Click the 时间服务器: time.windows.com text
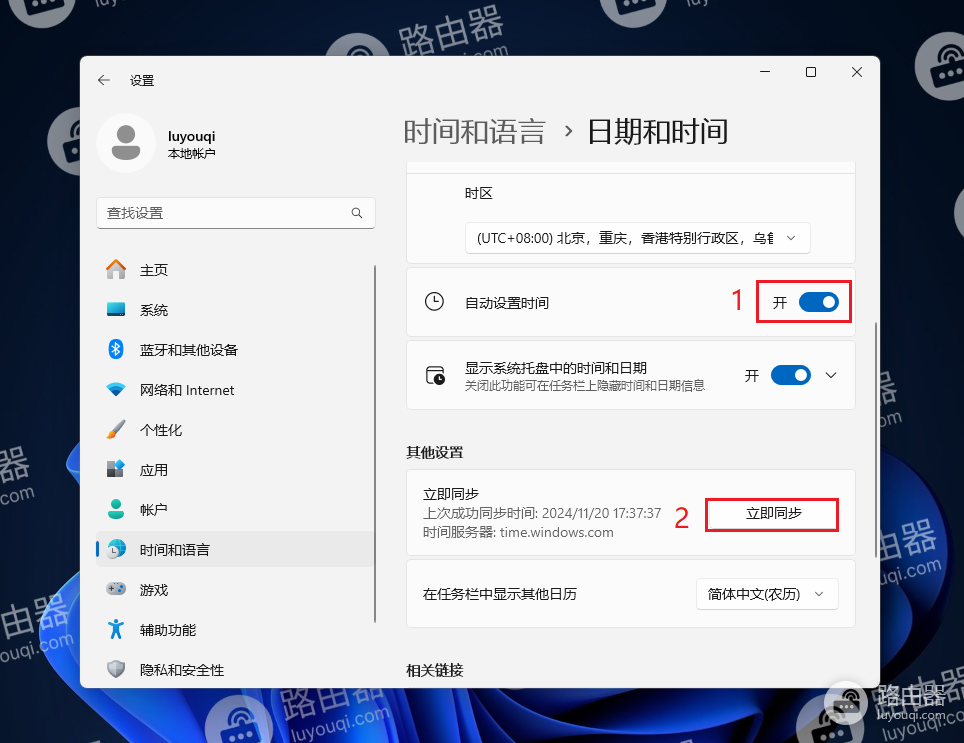This screenshot has width=964, height=743. click(x=518, y=532)
